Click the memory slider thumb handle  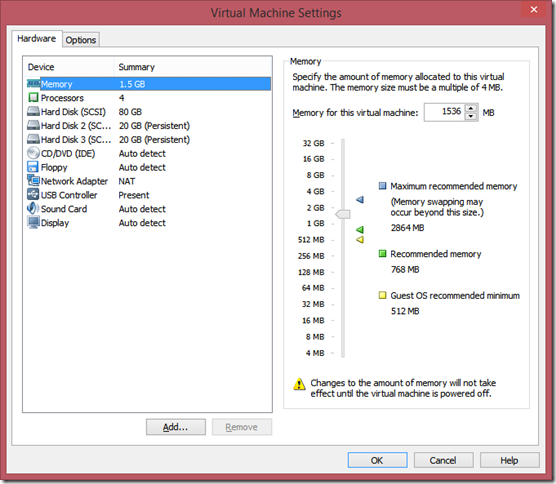click(343, 214)
